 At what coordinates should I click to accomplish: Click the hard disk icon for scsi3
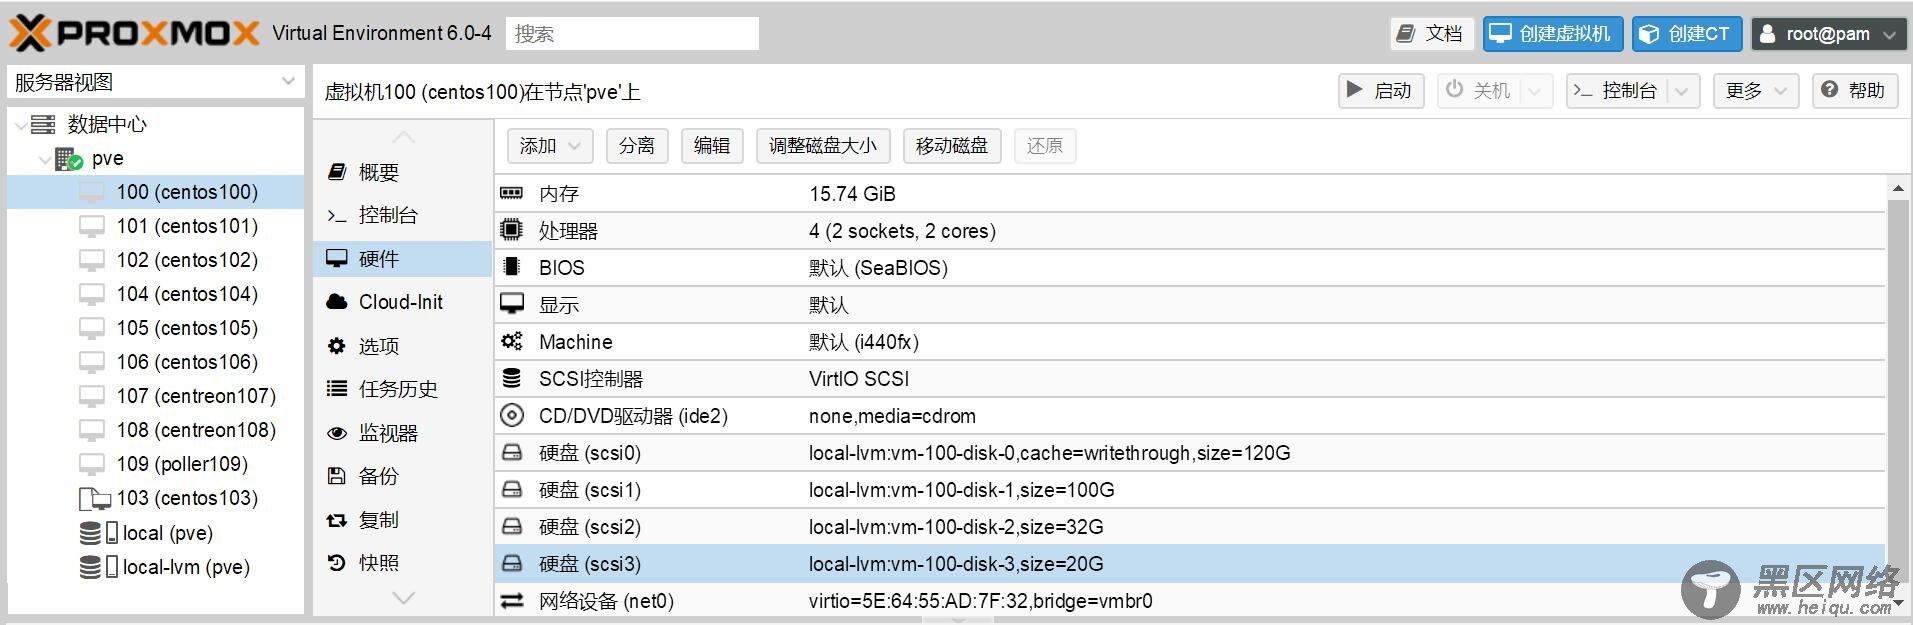coord(511,563)
